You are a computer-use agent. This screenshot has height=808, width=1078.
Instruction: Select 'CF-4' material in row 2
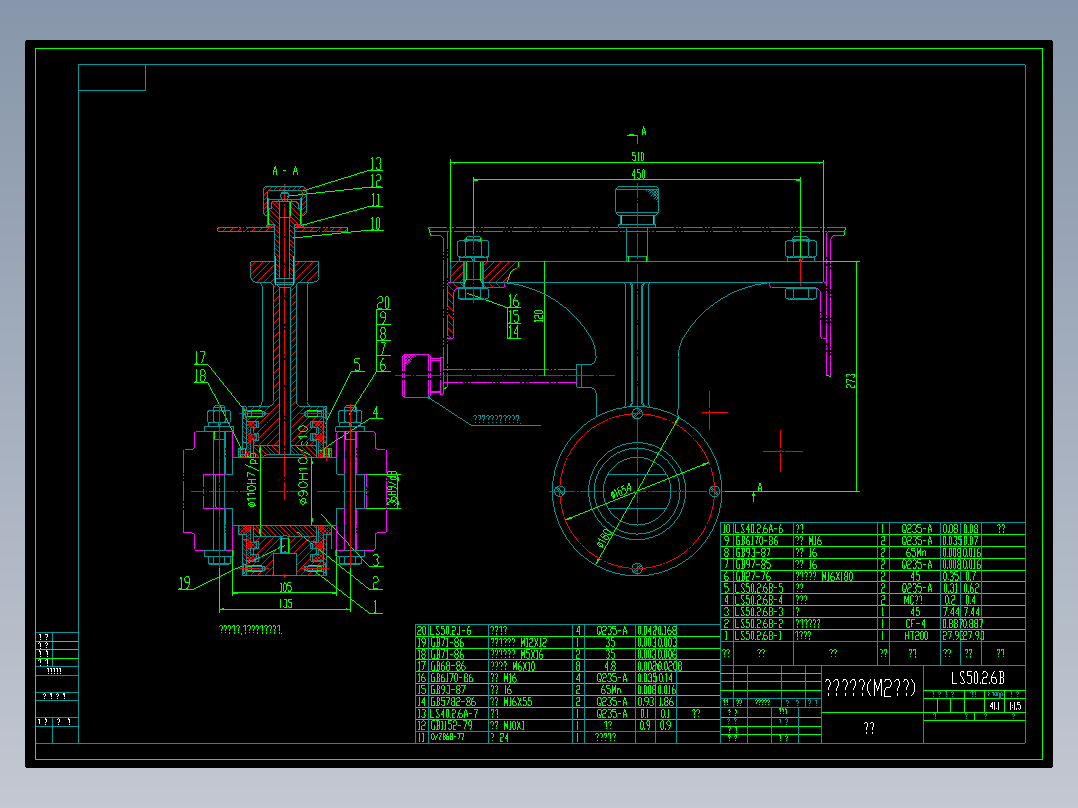(915, 624)
